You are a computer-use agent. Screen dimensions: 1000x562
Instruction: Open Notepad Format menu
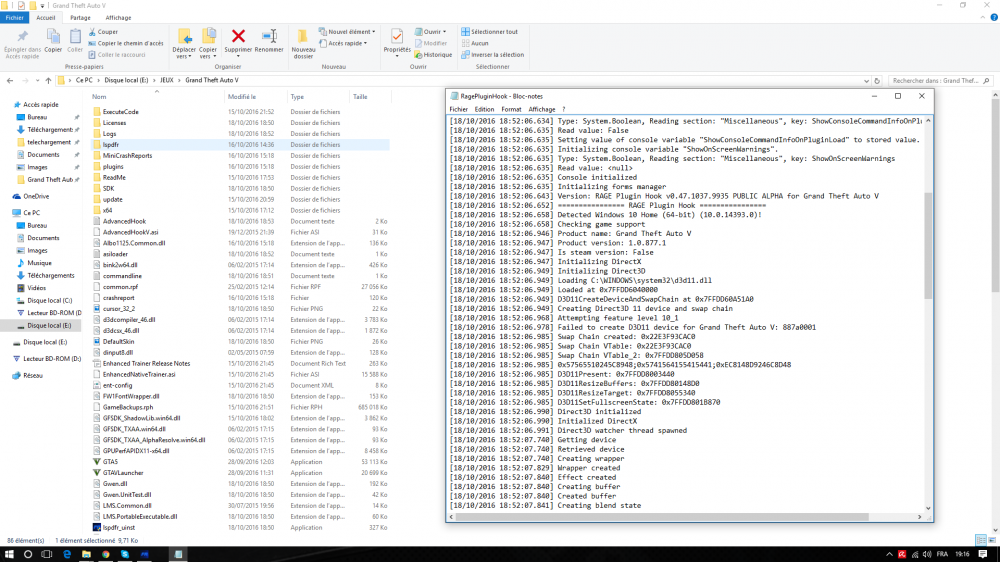pos(511,110)
